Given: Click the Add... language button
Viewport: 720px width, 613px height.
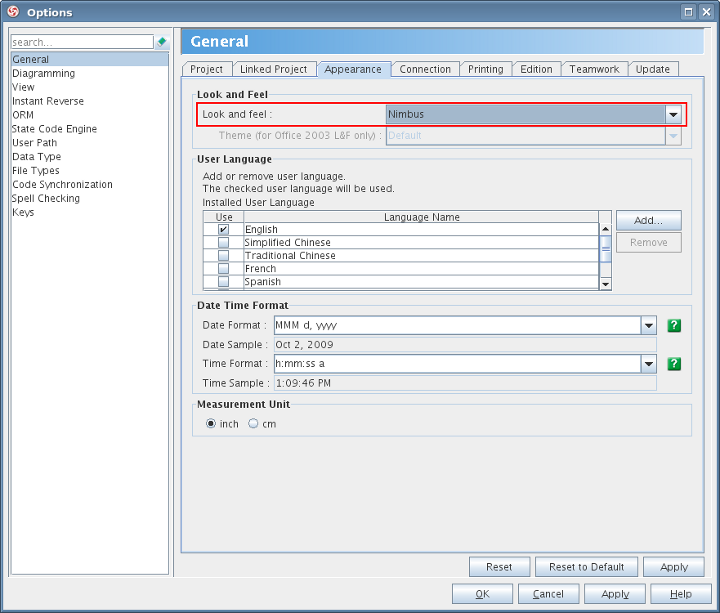Looking at the screenshot, I should click(x=648, y=220).
